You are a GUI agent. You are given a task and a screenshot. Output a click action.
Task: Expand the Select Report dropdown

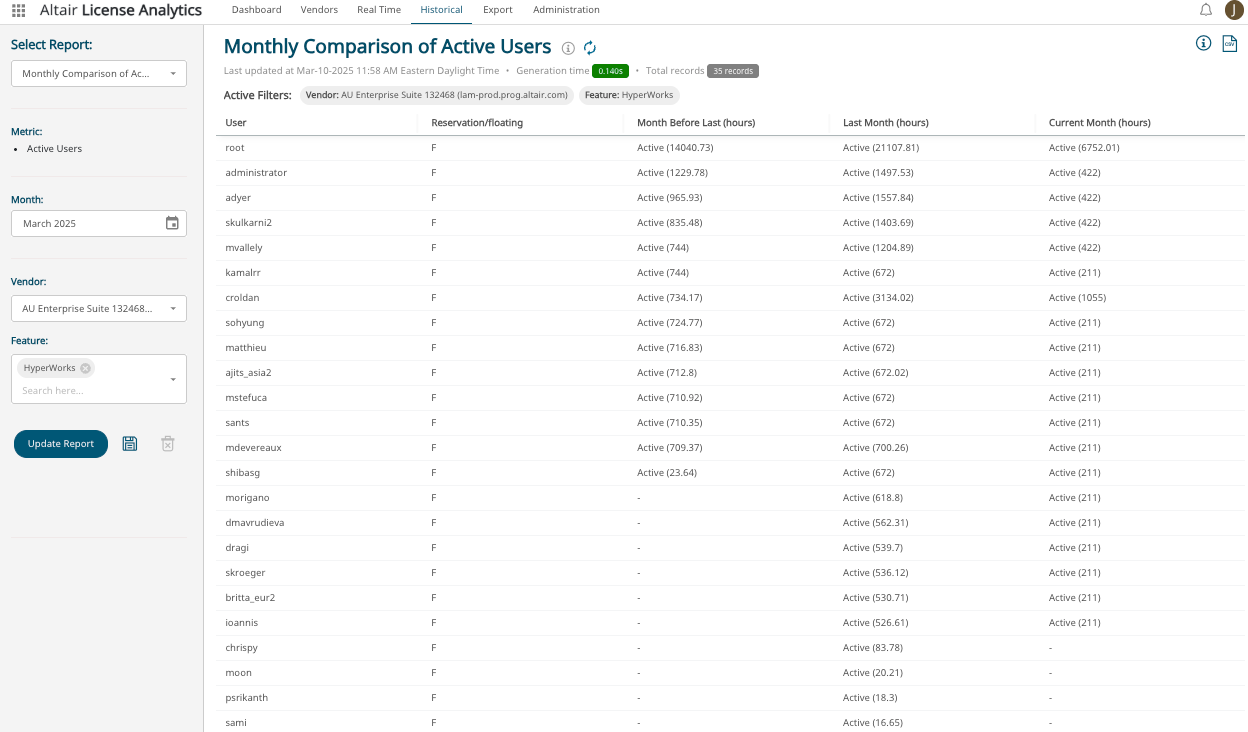pyautogui.click(x=172, y=74)
